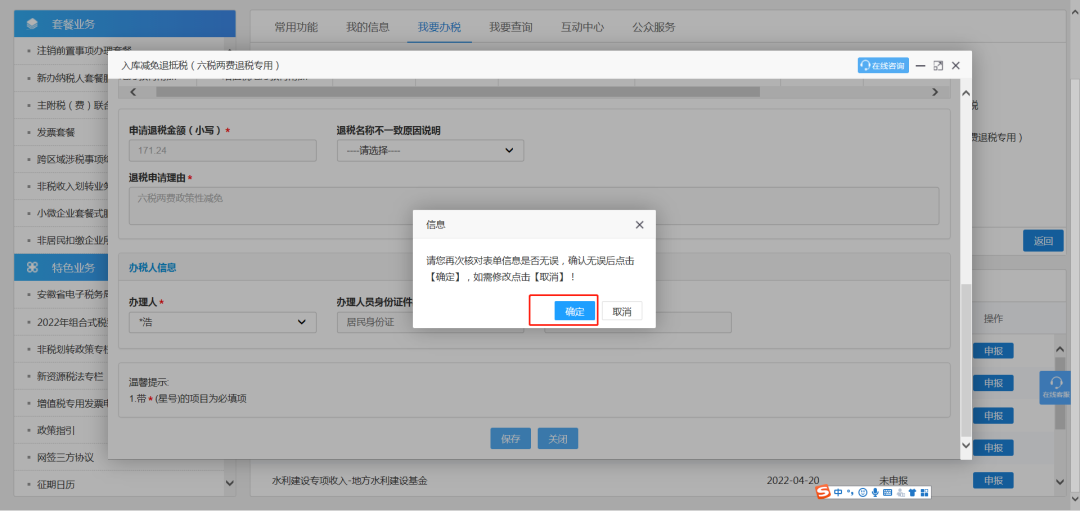Image resolution: width=1080 pixels, height=511 pixels.
Task: Open 网签三方协议 in sidebar
Action: [65, 457]
